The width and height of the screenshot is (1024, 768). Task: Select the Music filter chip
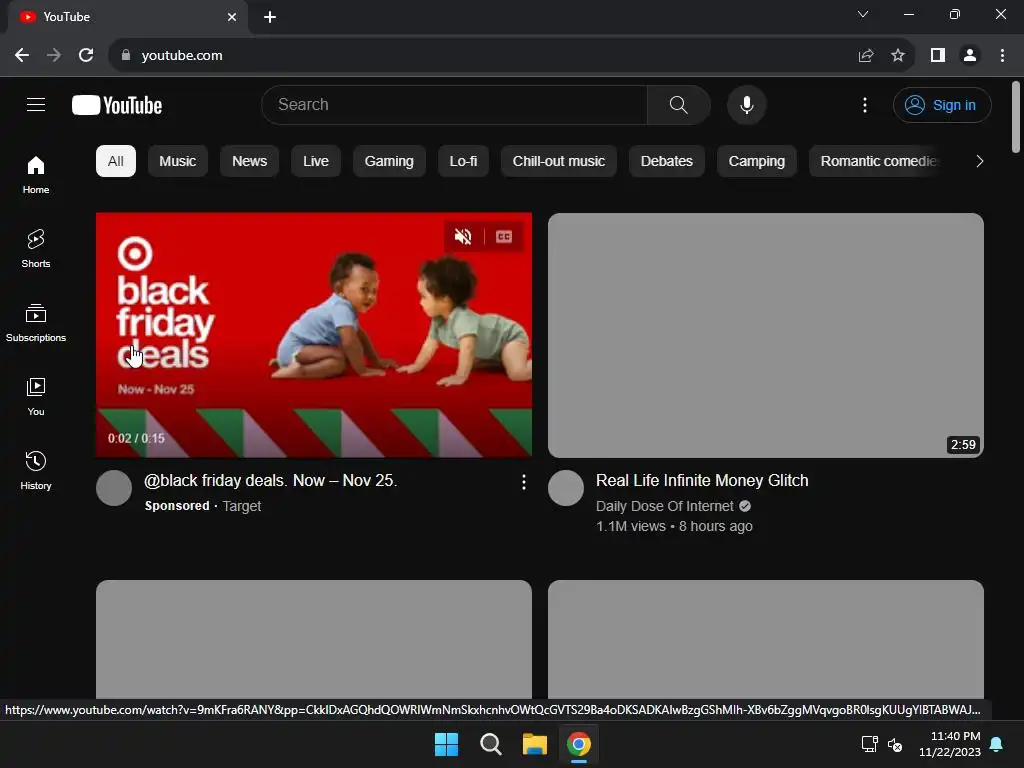pyautogui.click(x=177, y=161)
